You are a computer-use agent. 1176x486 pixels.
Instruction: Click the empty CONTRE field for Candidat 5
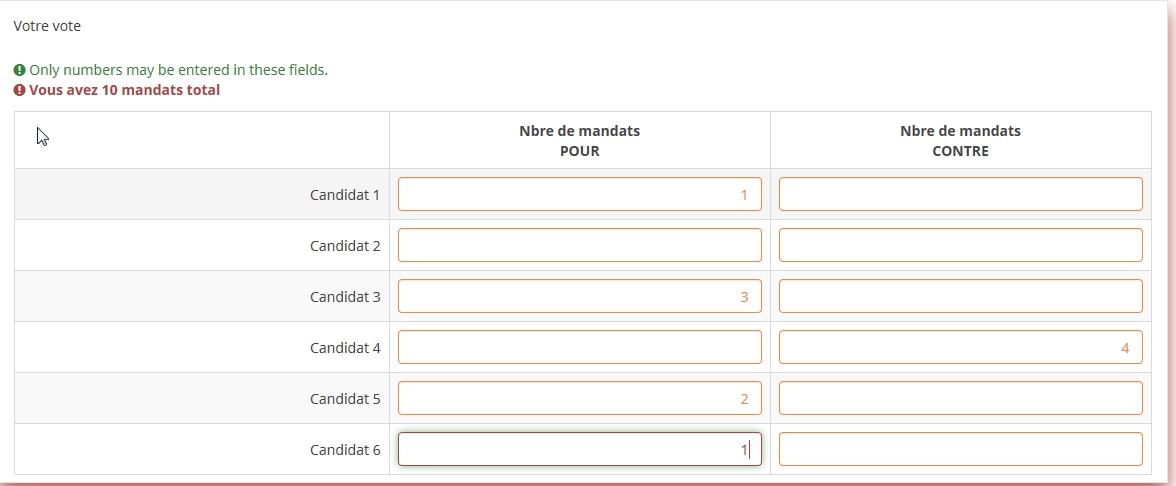click(960, 398)
